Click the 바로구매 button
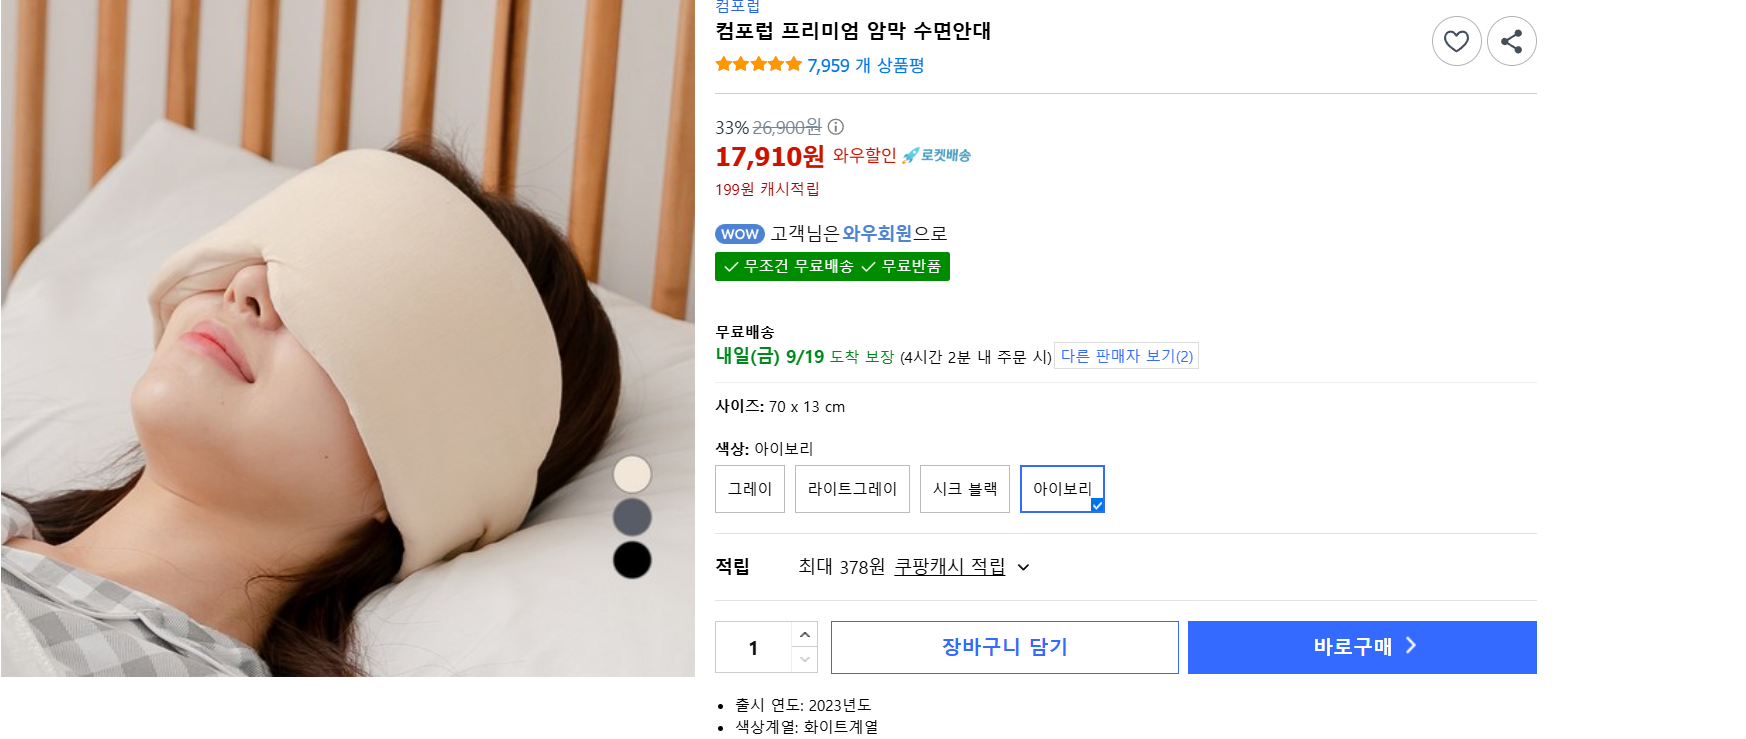Image resolution: width=1746 pixels, height=739 pixels. [1362, 647]
